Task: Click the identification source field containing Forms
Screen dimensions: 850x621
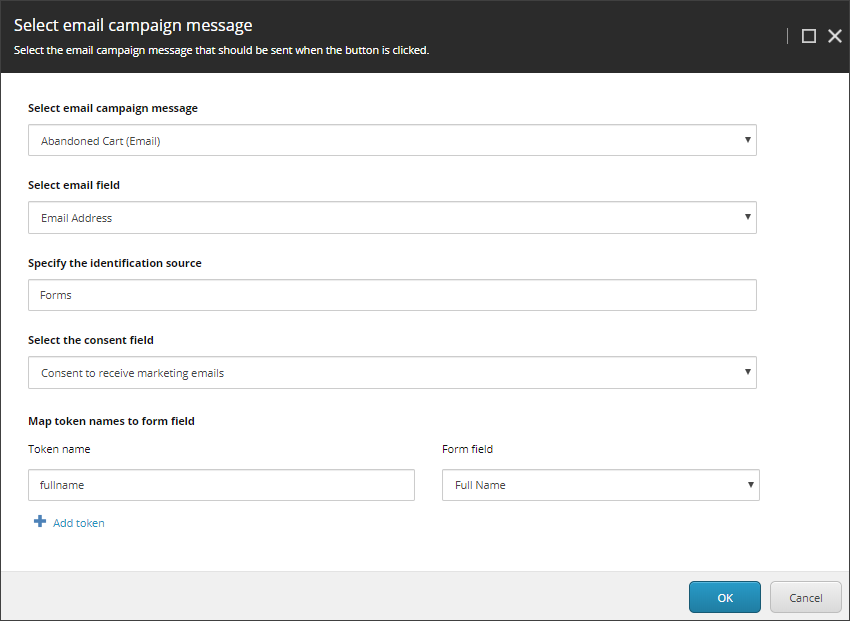Action: click(392, 295)
